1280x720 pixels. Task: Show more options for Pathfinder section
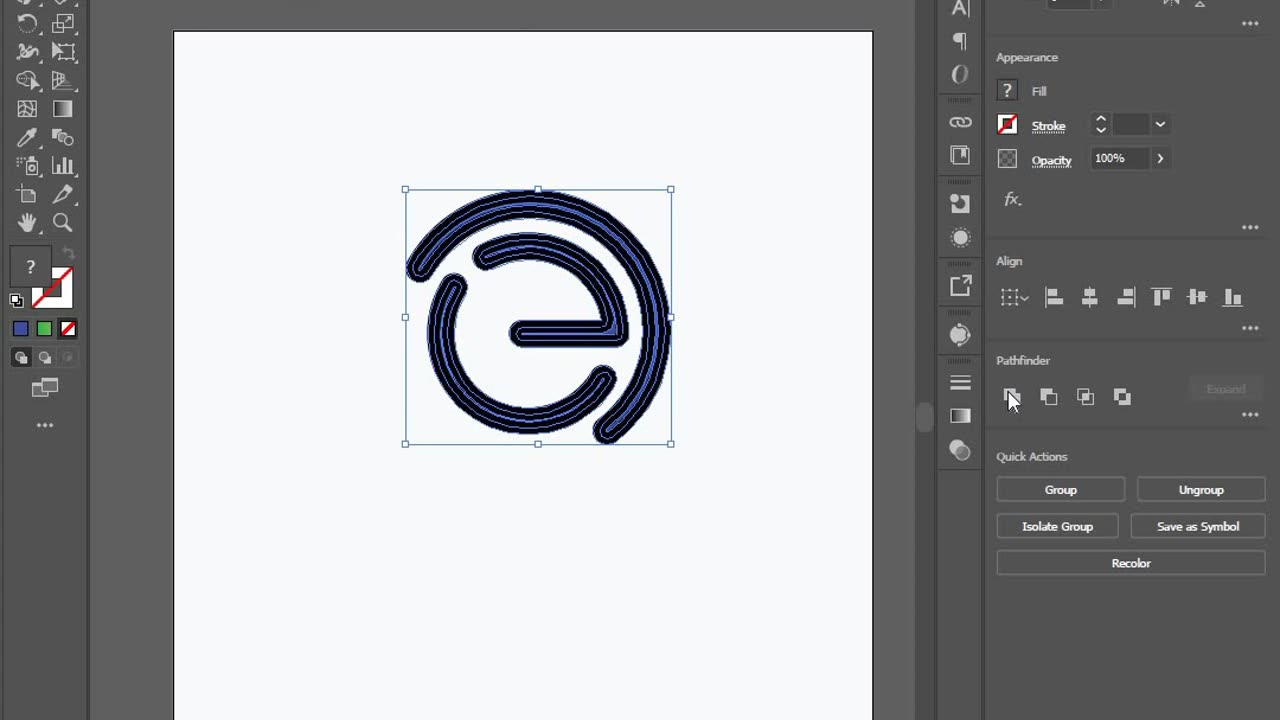point(1250,415)
